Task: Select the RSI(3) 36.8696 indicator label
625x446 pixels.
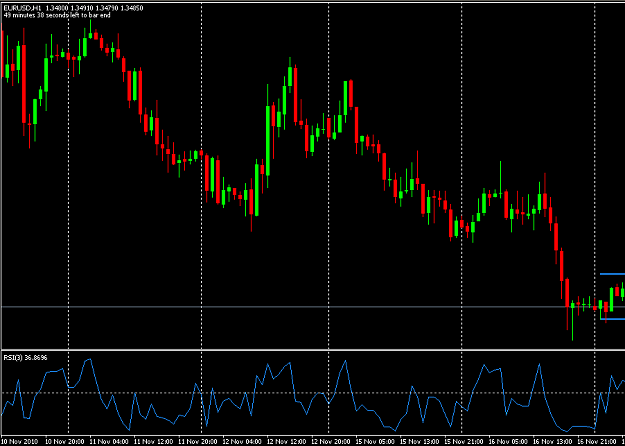Action: 25,358
